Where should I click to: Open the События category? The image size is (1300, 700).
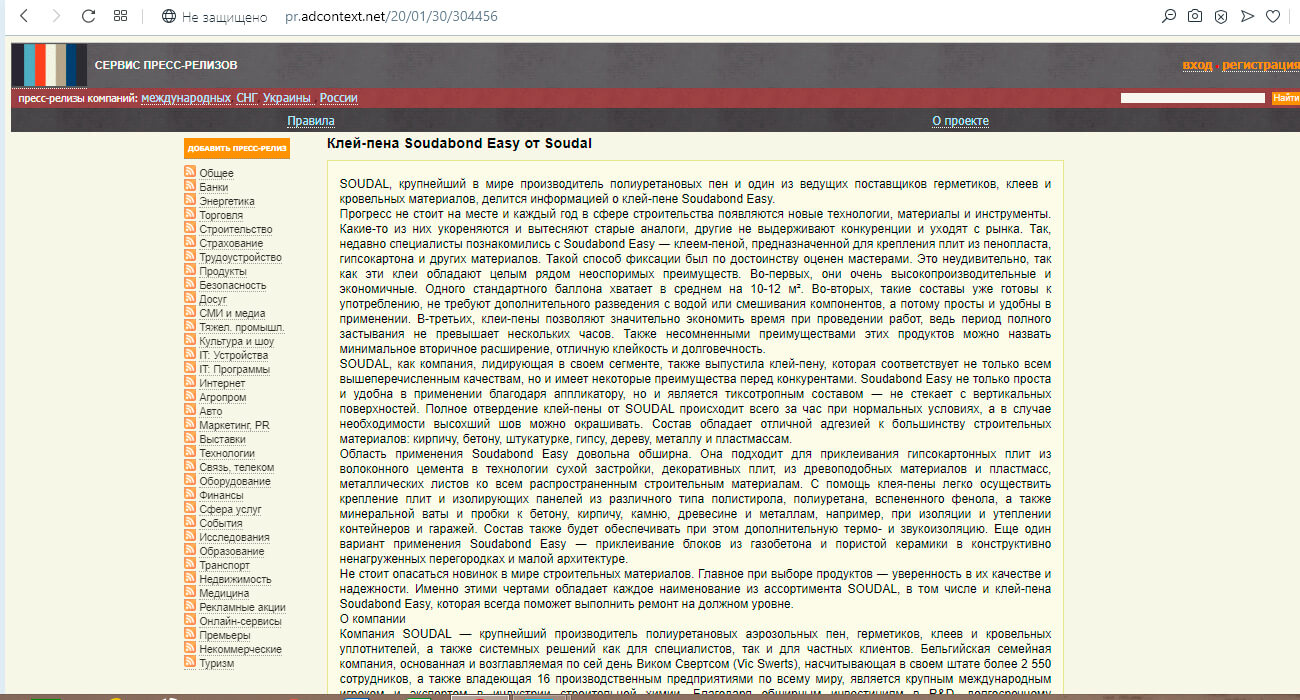(x=220, y=523)
